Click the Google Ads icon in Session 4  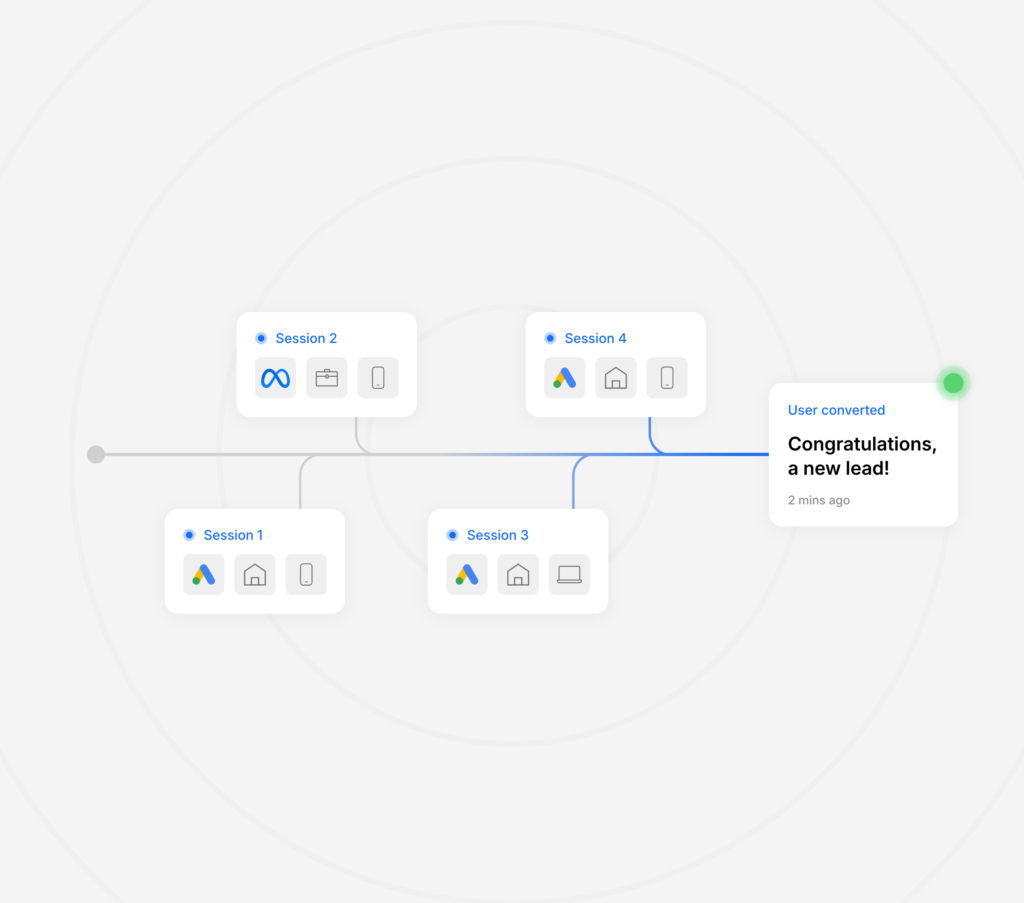(565, 378)
